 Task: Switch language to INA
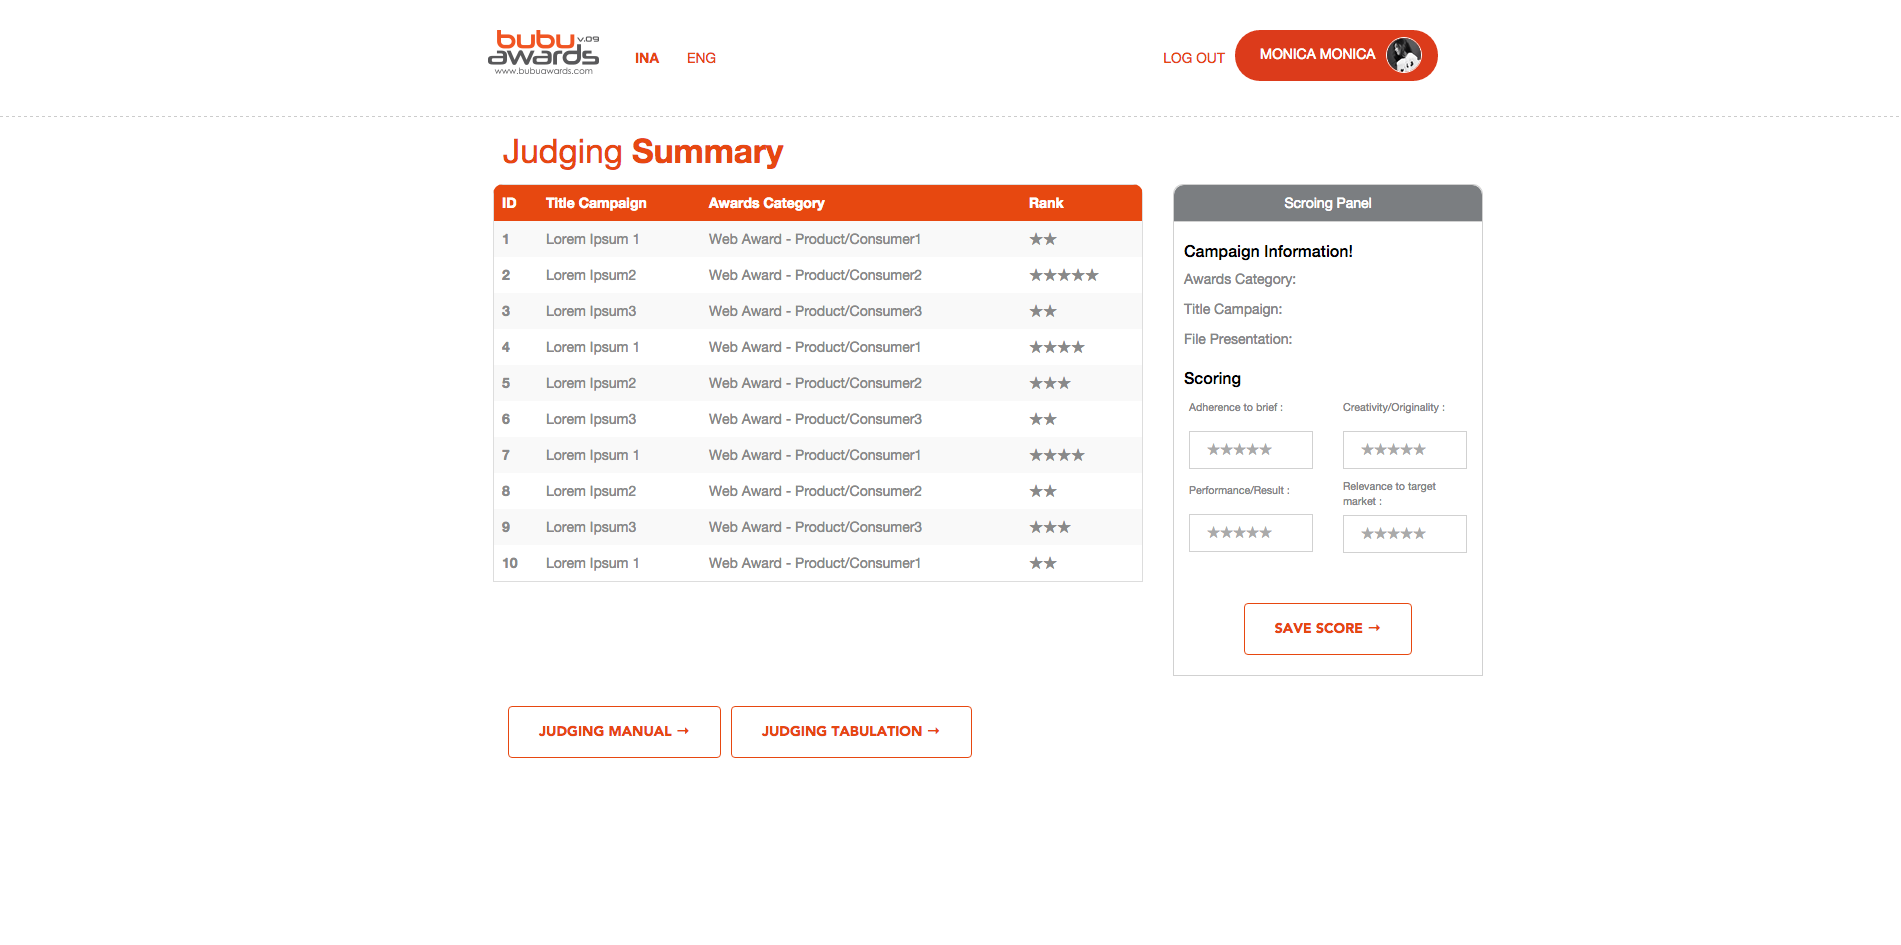point(647,58)
